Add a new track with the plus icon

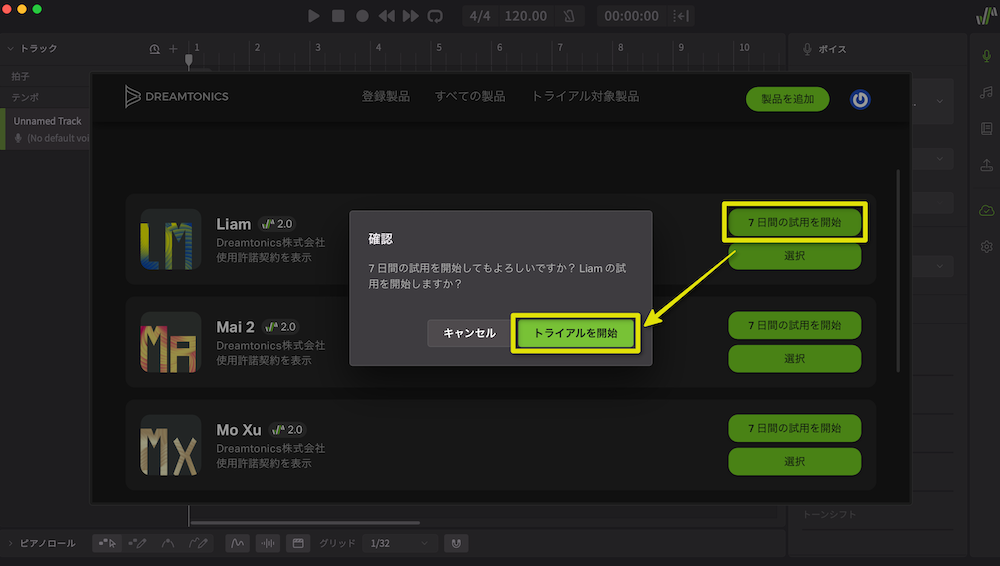(173, 48)
